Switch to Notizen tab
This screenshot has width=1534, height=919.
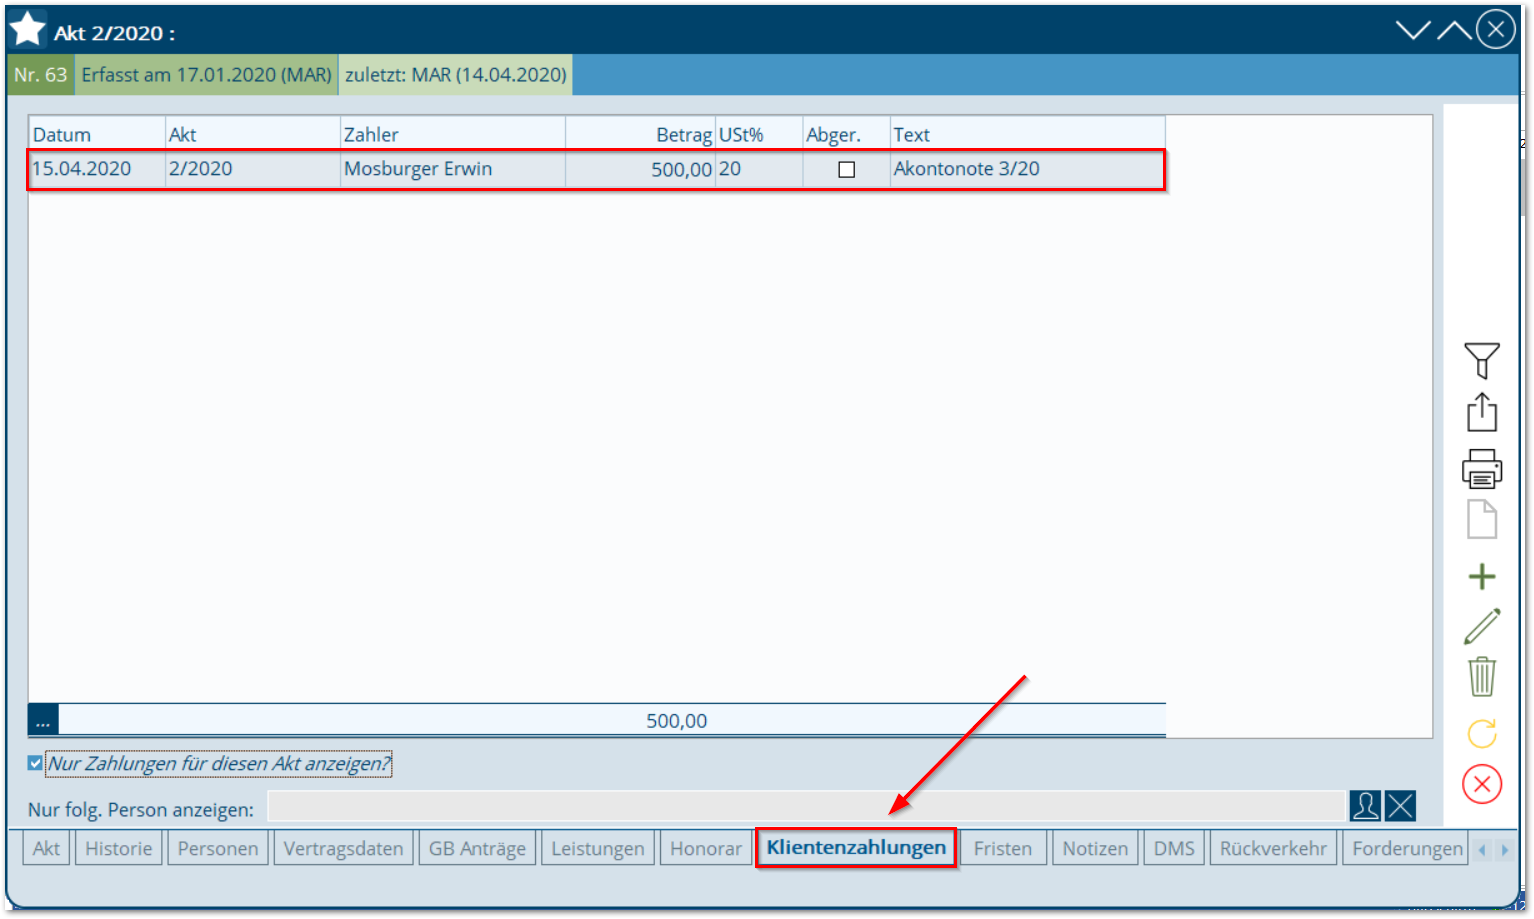click(1095, 848)
